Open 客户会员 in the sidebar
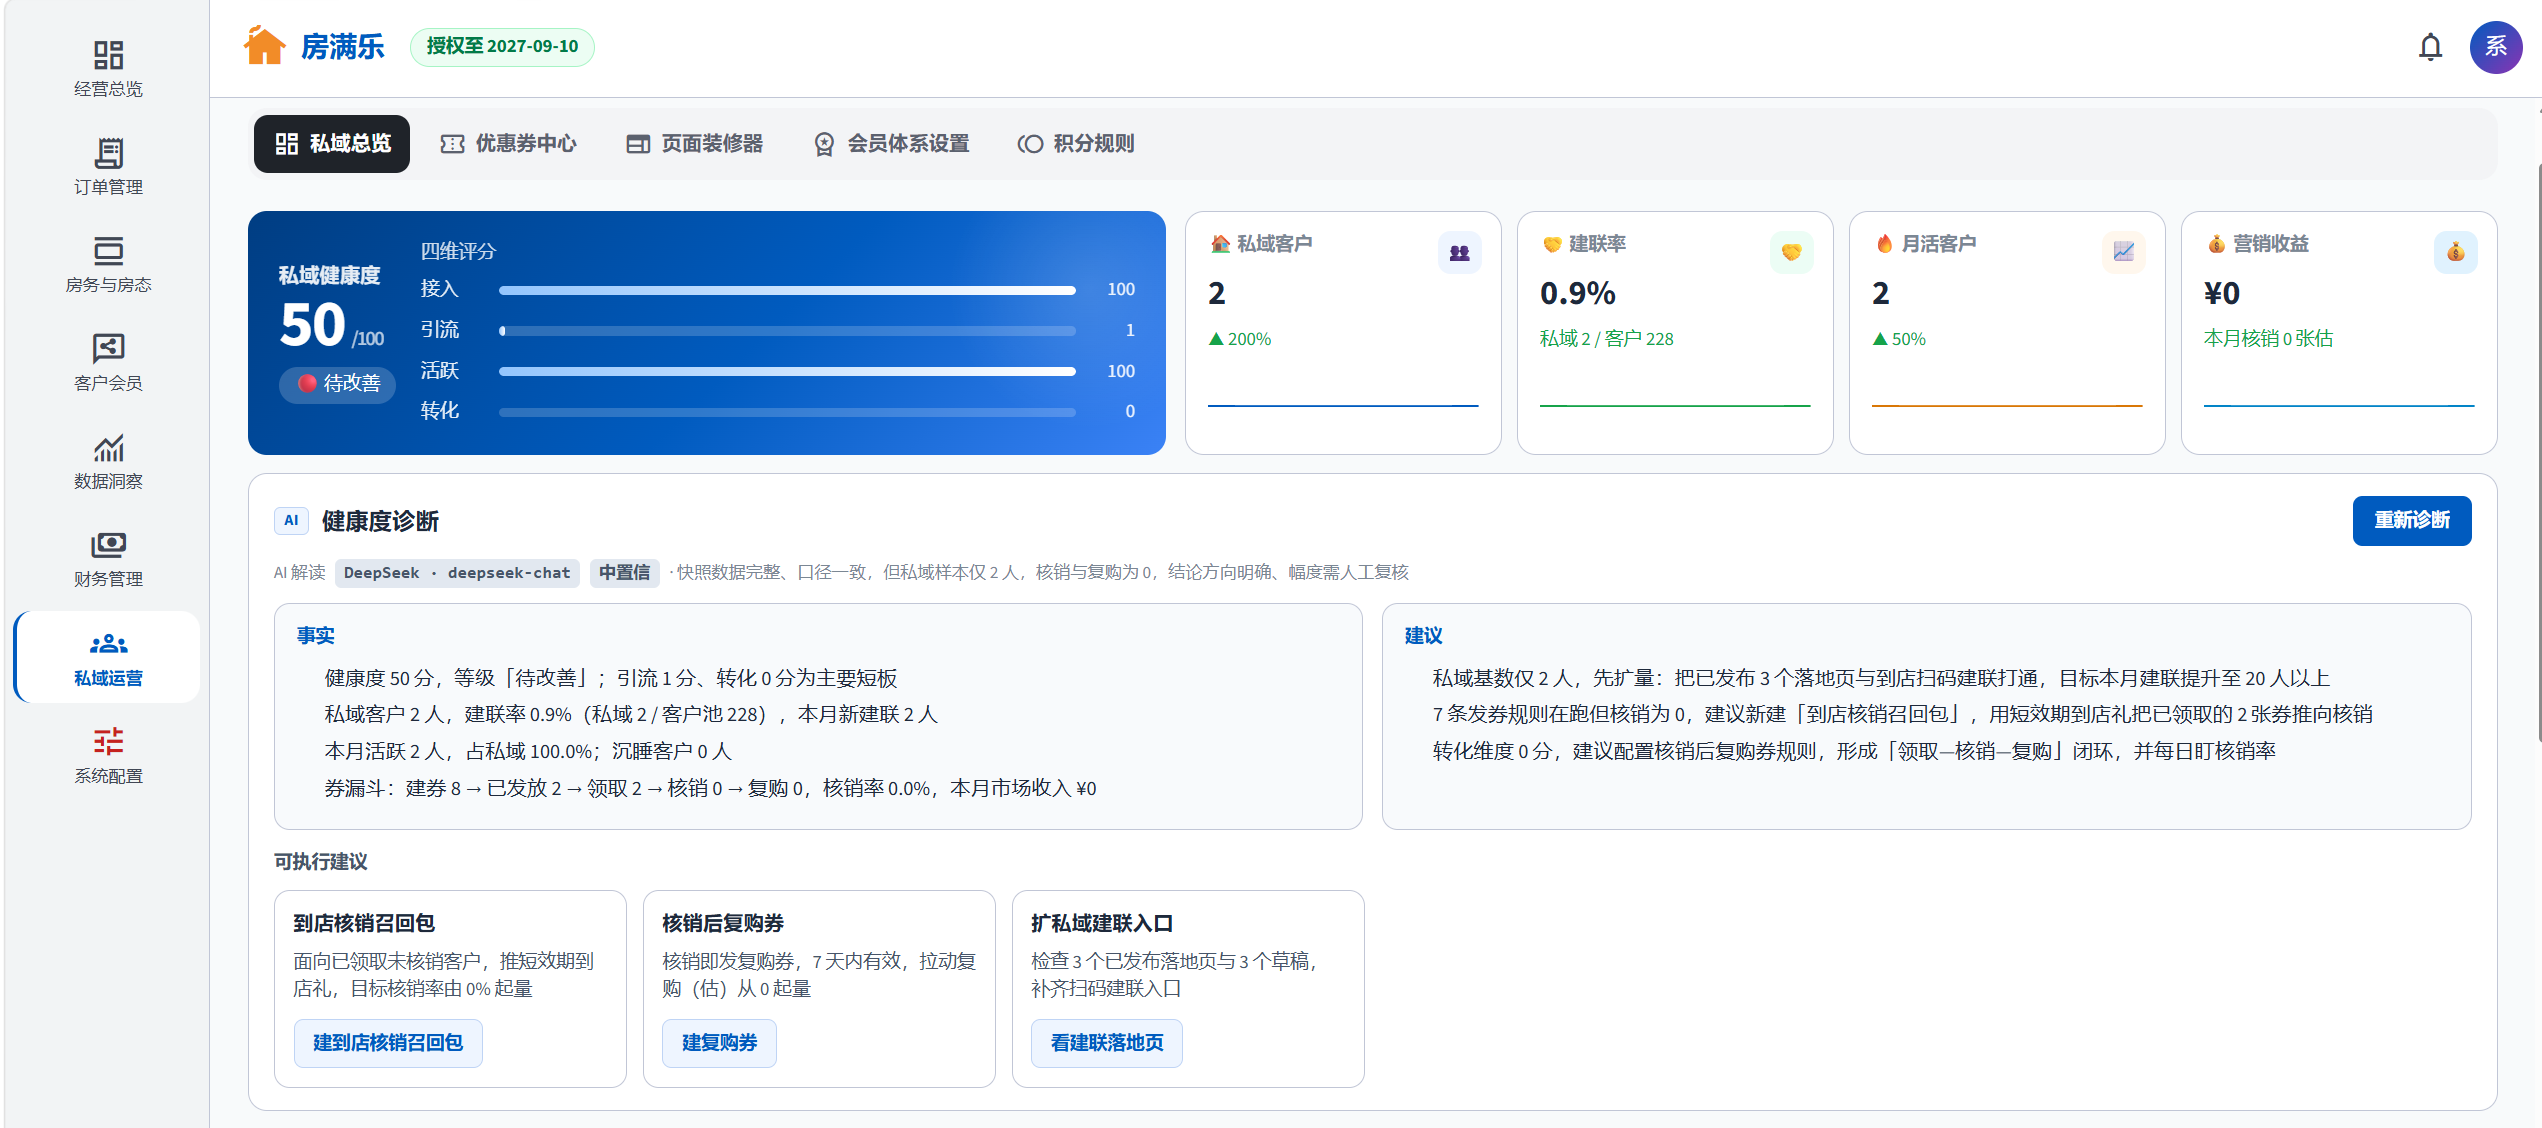This screenshot has width=2542, height=1128. point(108,362)
